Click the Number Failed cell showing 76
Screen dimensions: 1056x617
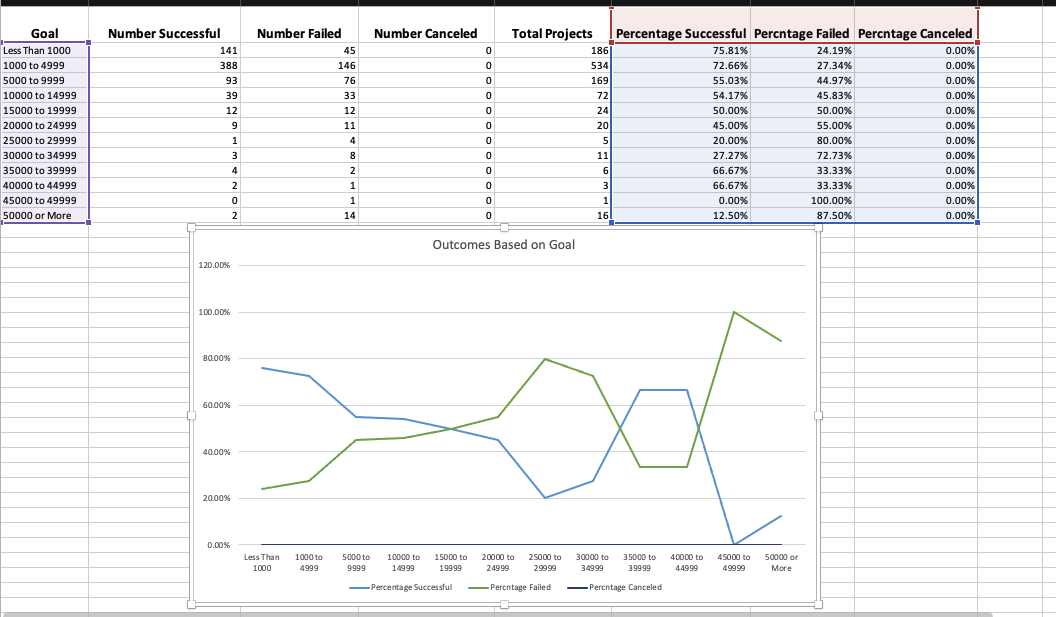299,80
